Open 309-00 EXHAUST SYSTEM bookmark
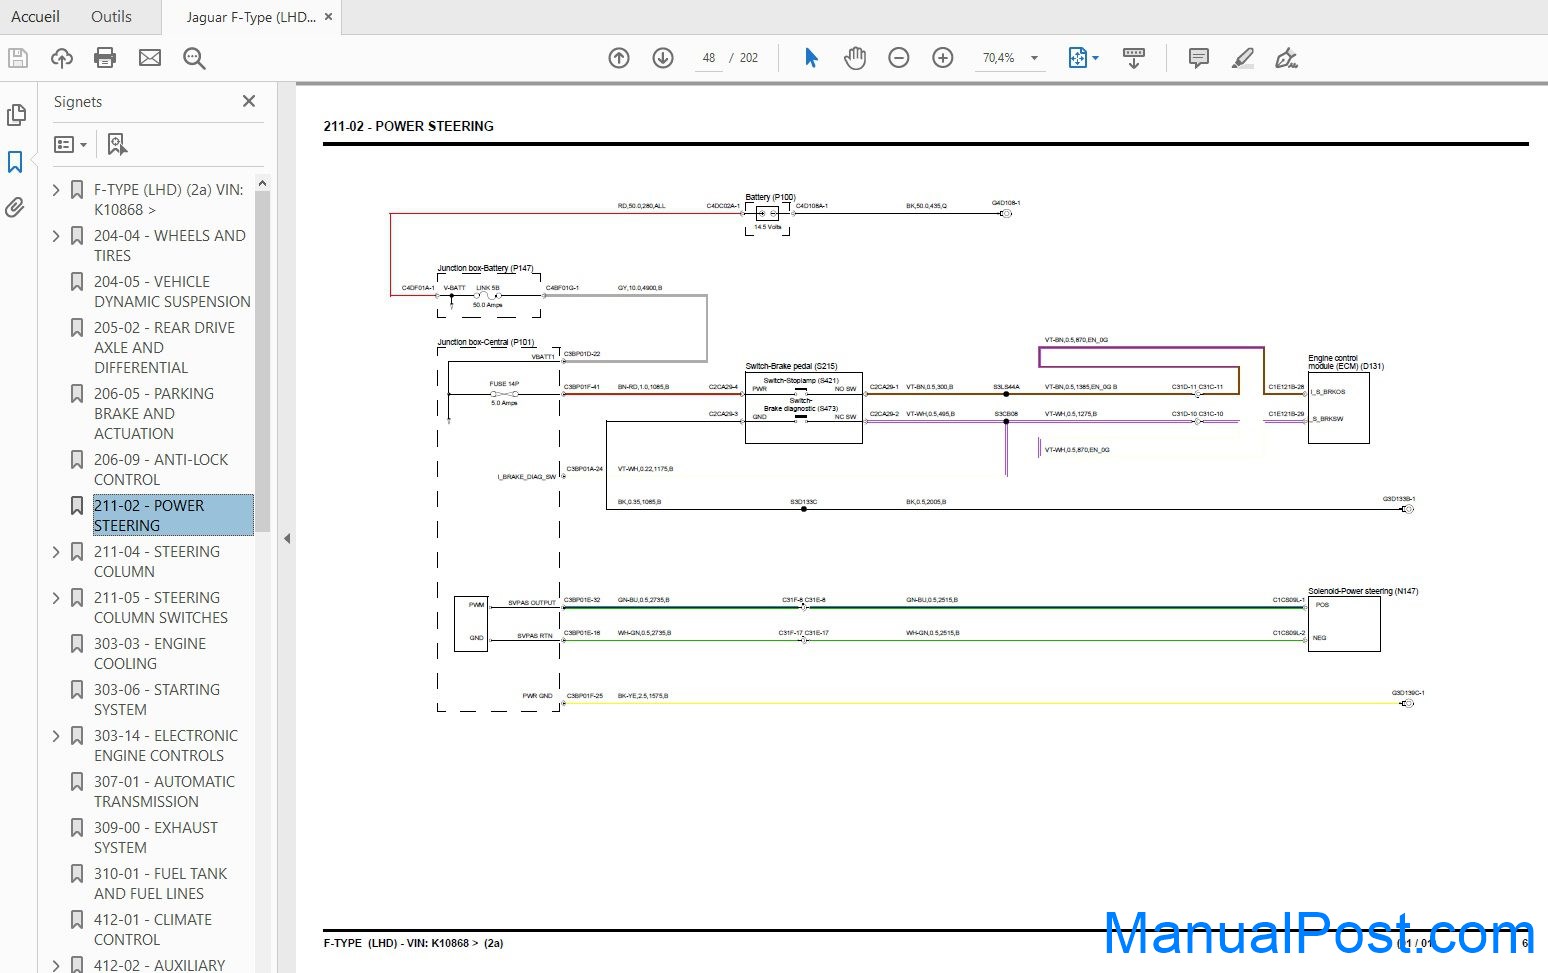Viewport: 1548px width, 973px height. point(156,837)
